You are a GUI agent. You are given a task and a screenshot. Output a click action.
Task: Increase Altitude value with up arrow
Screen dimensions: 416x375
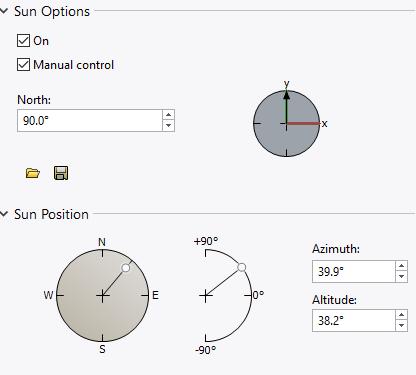coord(401,315)
